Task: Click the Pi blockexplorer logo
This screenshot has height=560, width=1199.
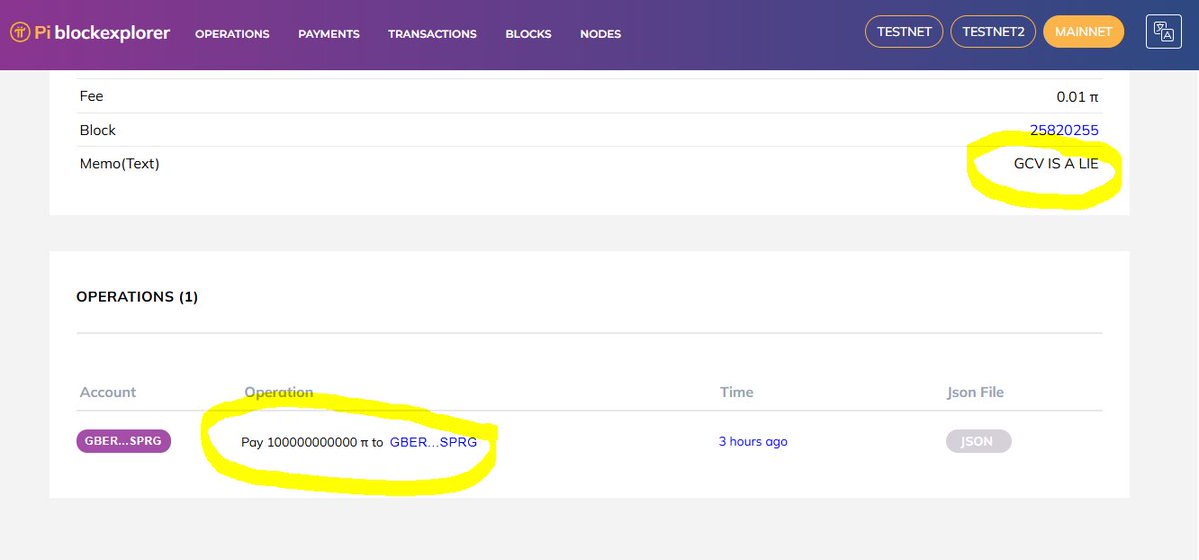Action: [89, 33]
